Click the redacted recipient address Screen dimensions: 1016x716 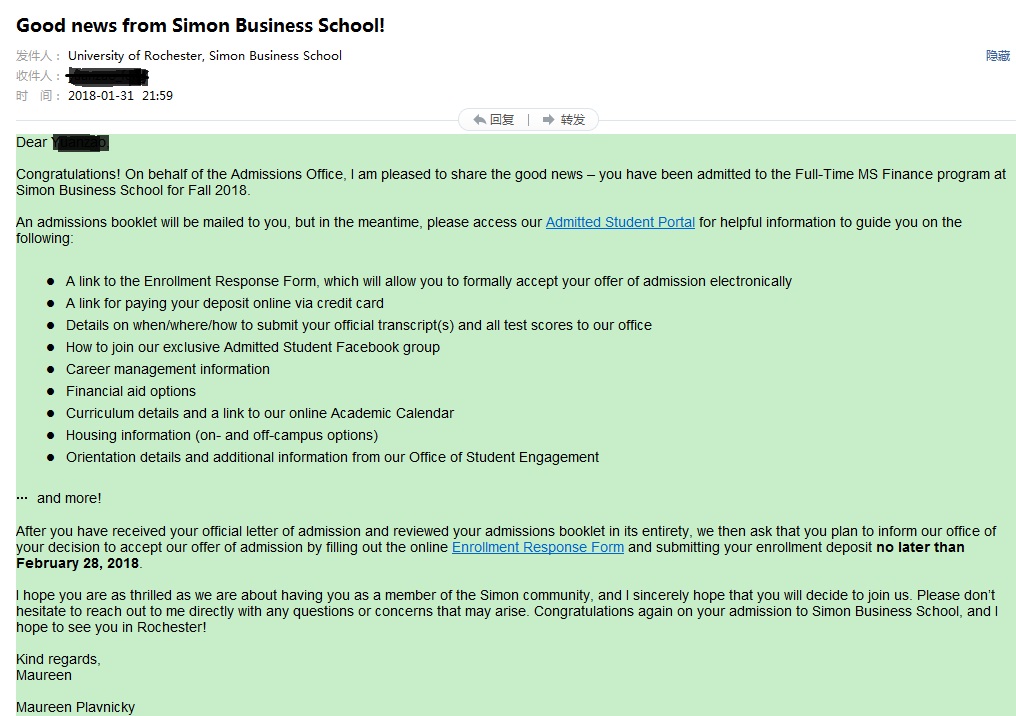[107, 76]
